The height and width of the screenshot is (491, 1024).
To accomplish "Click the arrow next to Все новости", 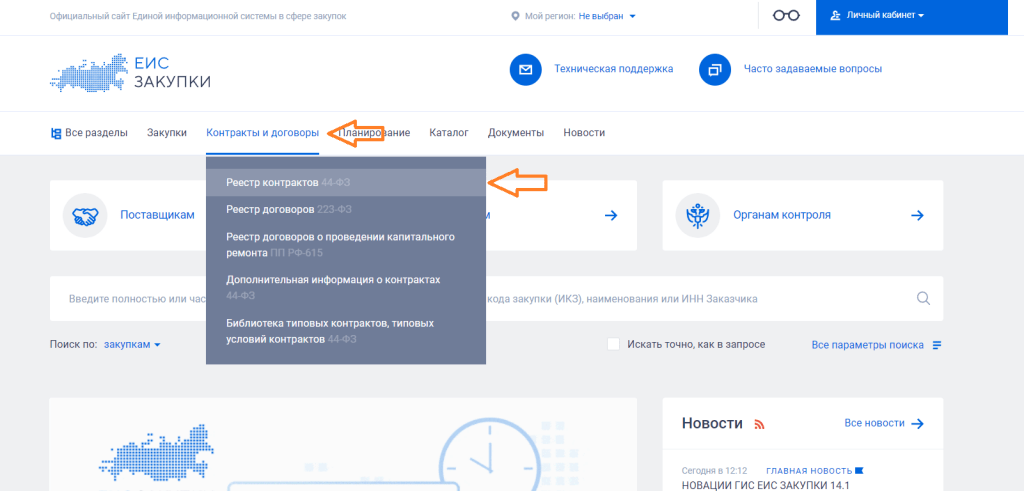I will tap(918, 424).
